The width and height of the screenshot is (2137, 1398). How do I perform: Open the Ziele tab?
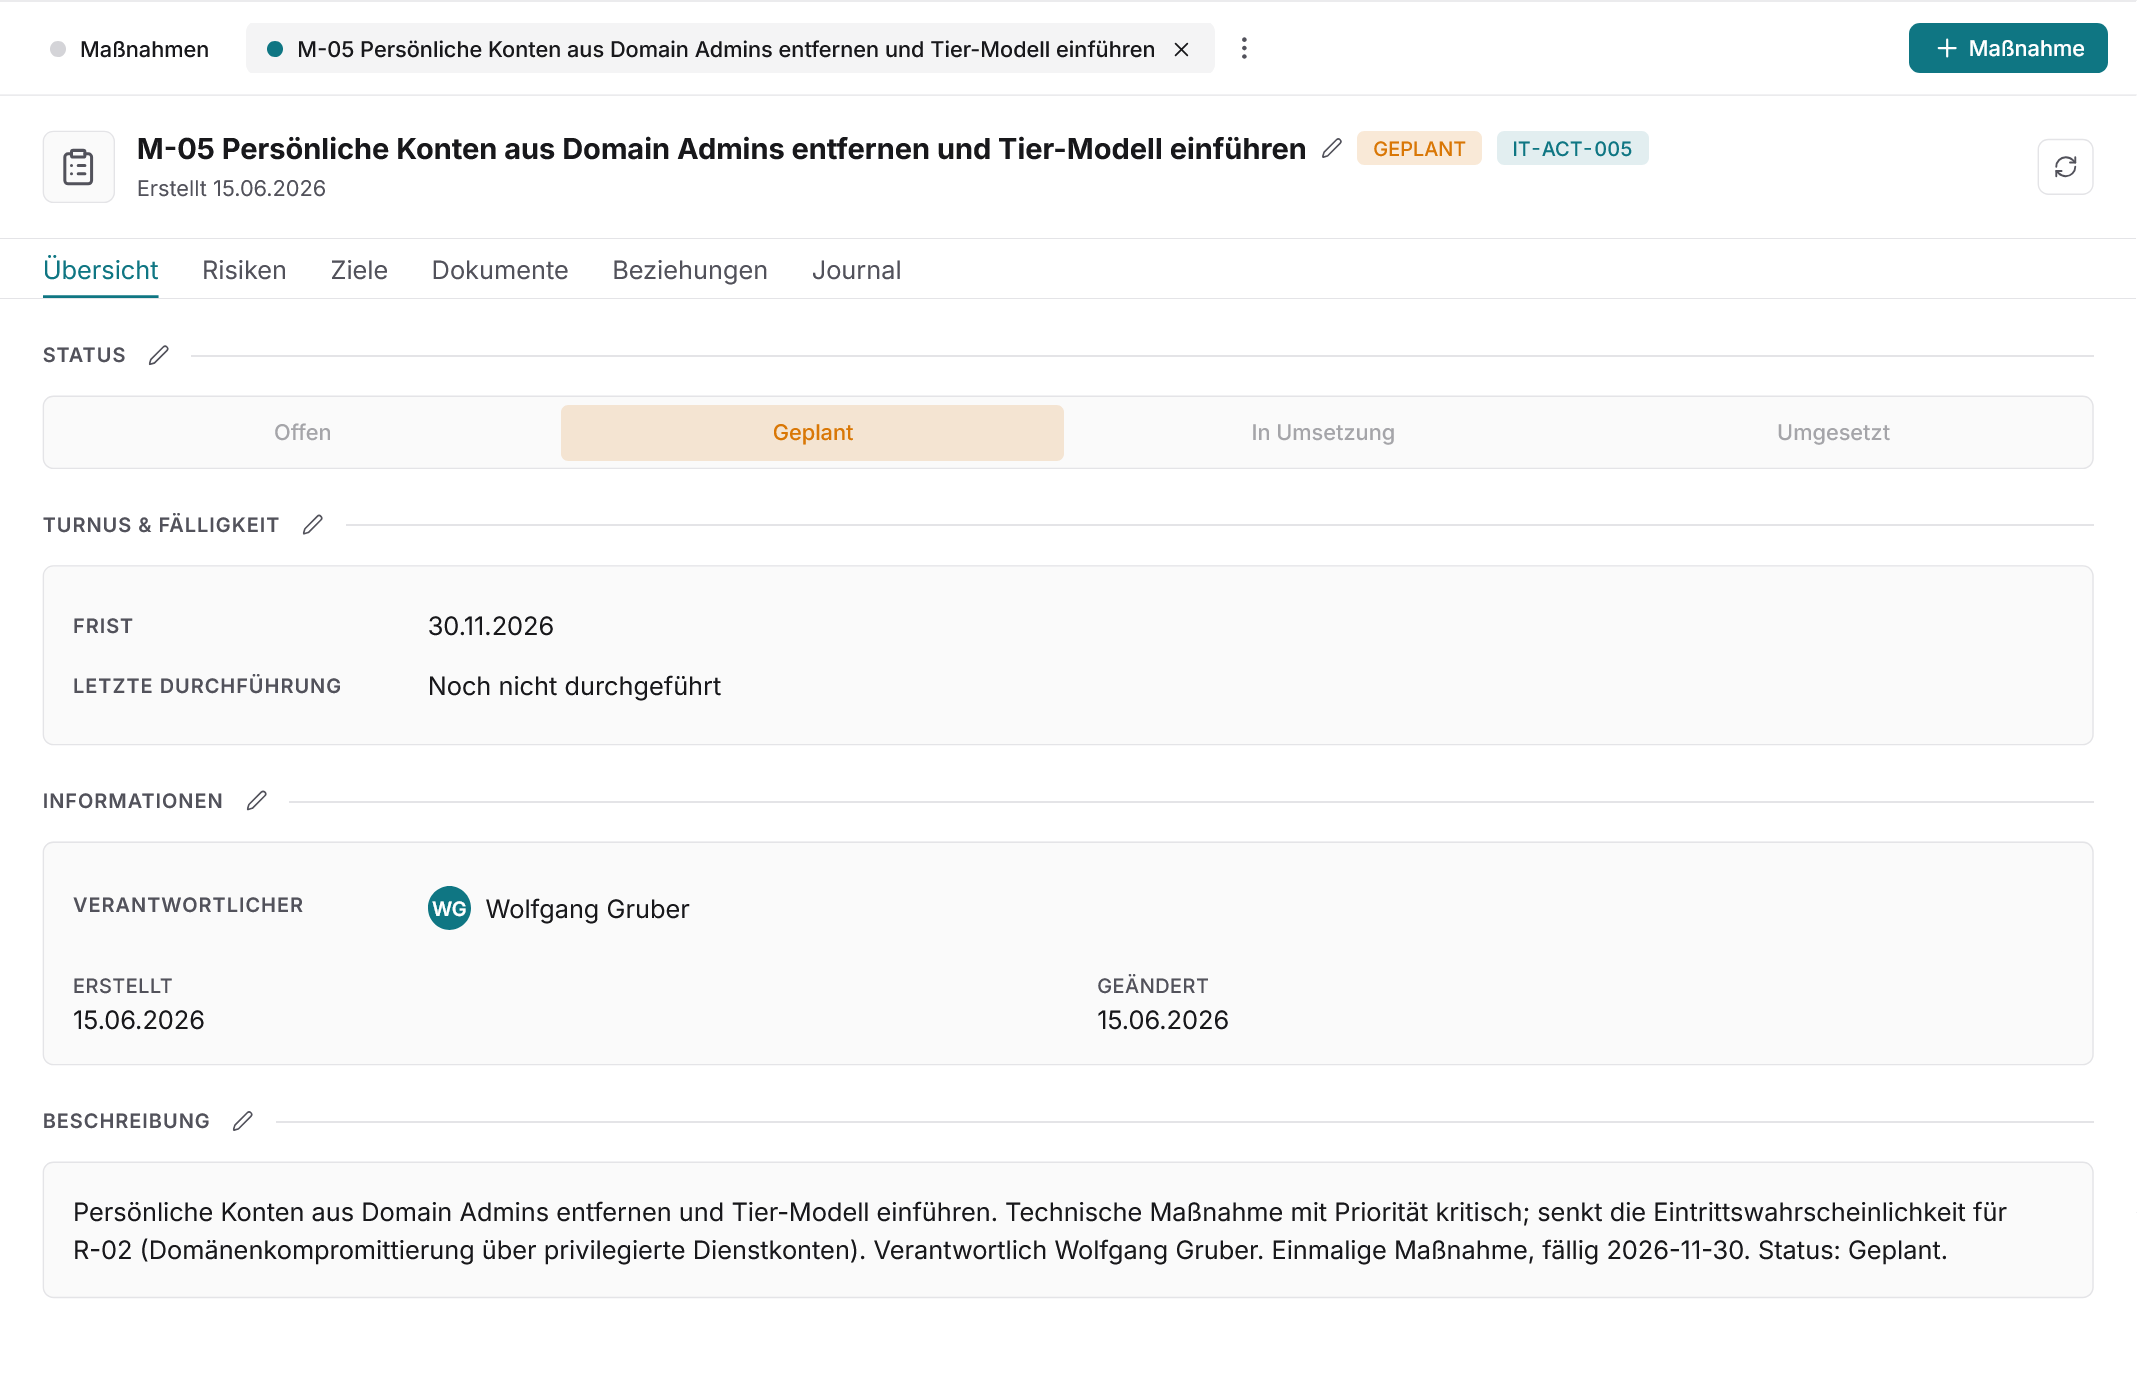point(359,270)
